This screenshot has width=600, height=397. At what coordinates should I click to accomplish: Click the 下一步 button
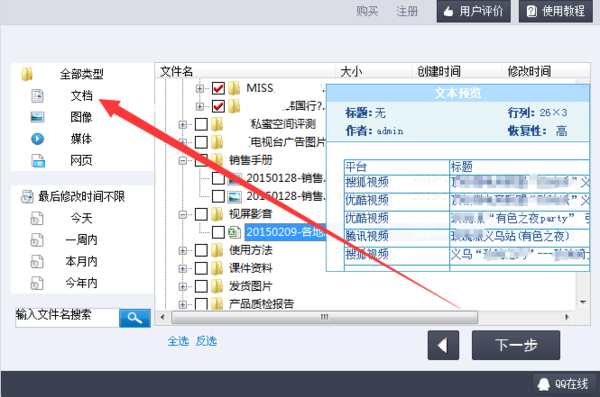516,345
